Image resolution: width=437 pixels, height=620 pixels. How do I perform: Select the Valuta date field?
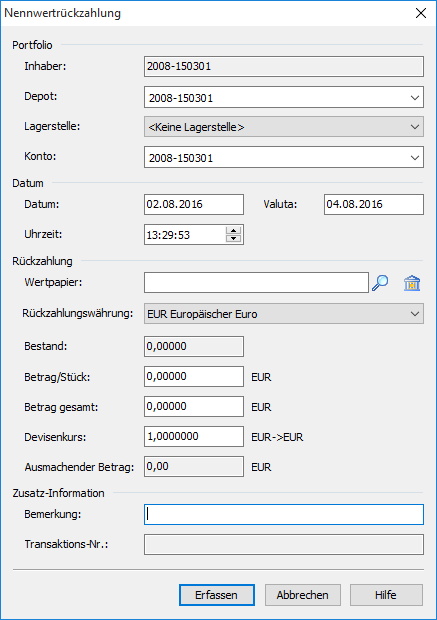(374, 204)
